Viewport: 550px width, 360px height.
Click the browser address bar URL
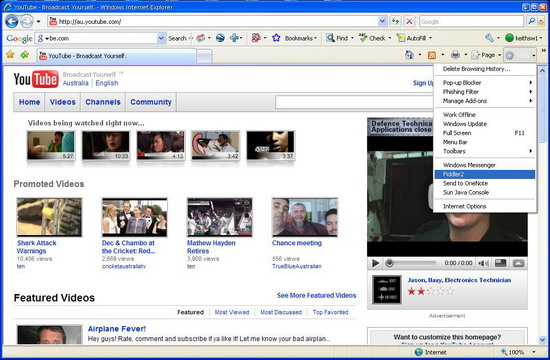90,22
